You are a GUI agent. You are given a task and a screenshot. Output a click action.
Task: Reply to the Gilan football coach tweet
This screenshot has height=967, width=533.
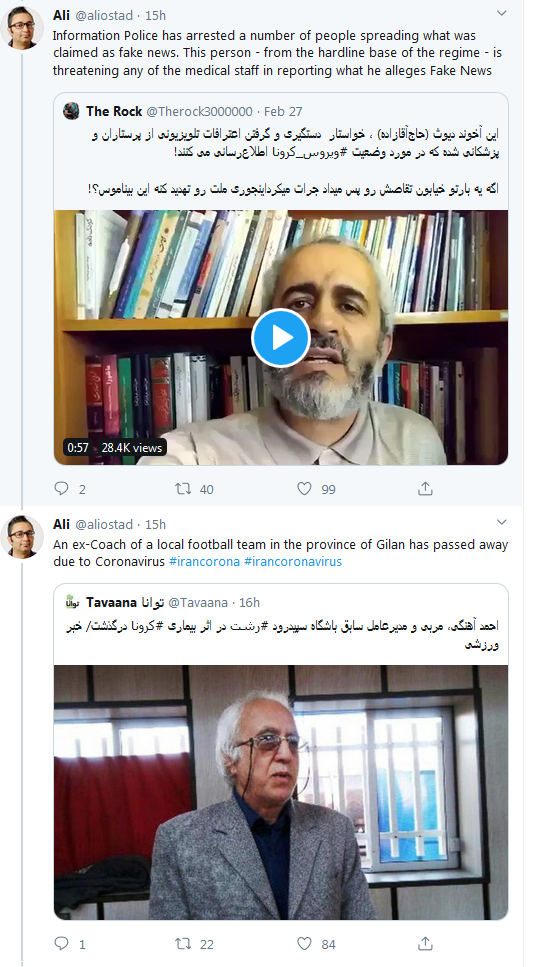click(62, 943)
